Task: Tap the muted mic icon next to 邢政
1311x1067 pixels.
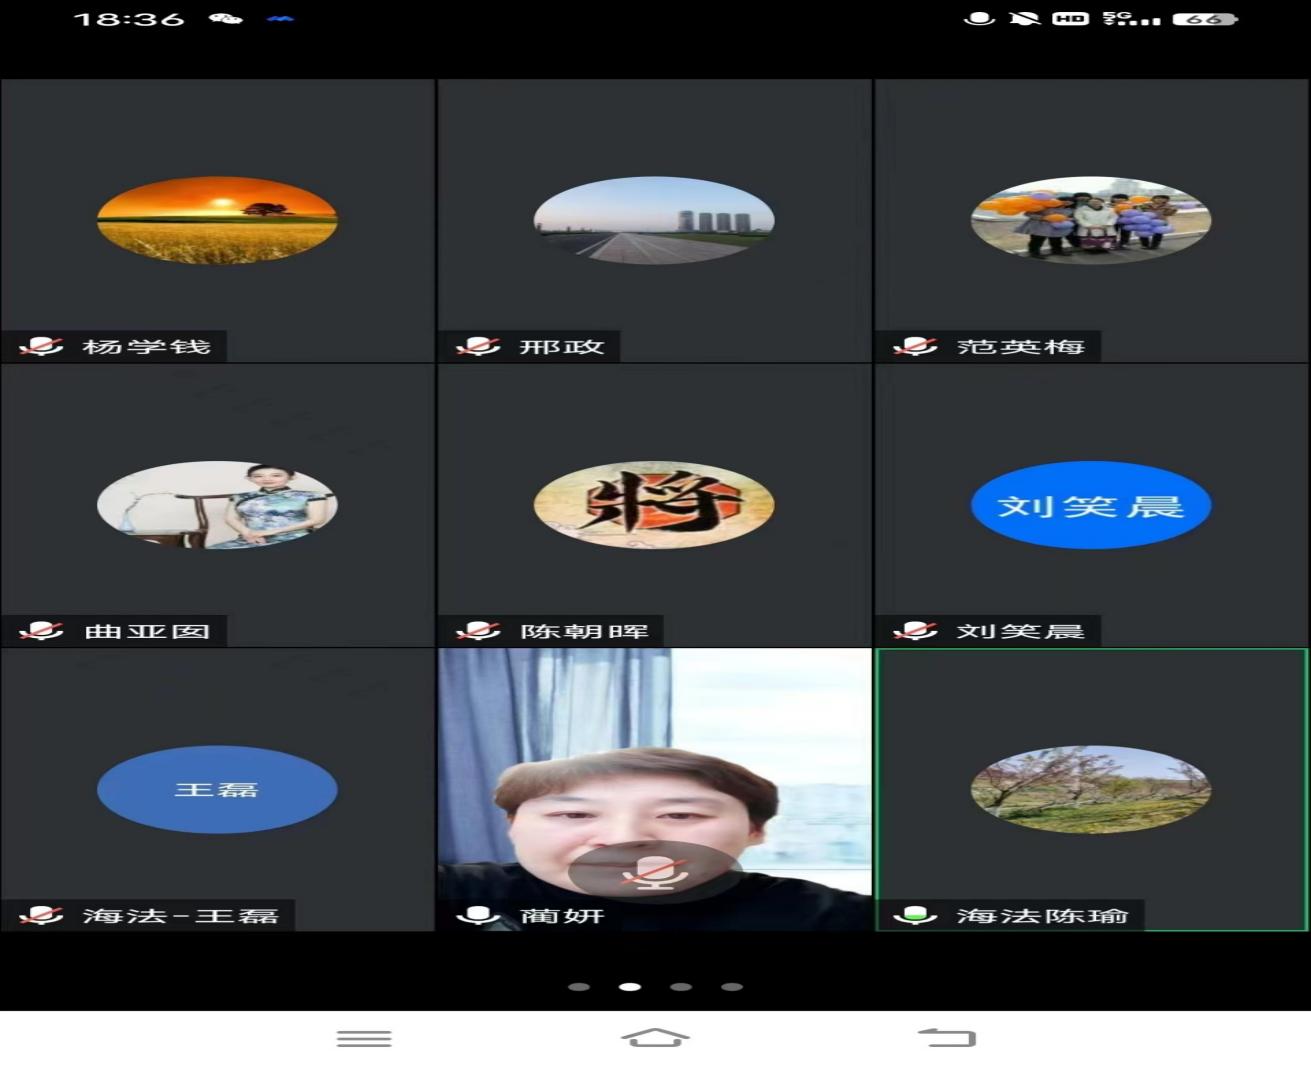Action: click(477, 346)
